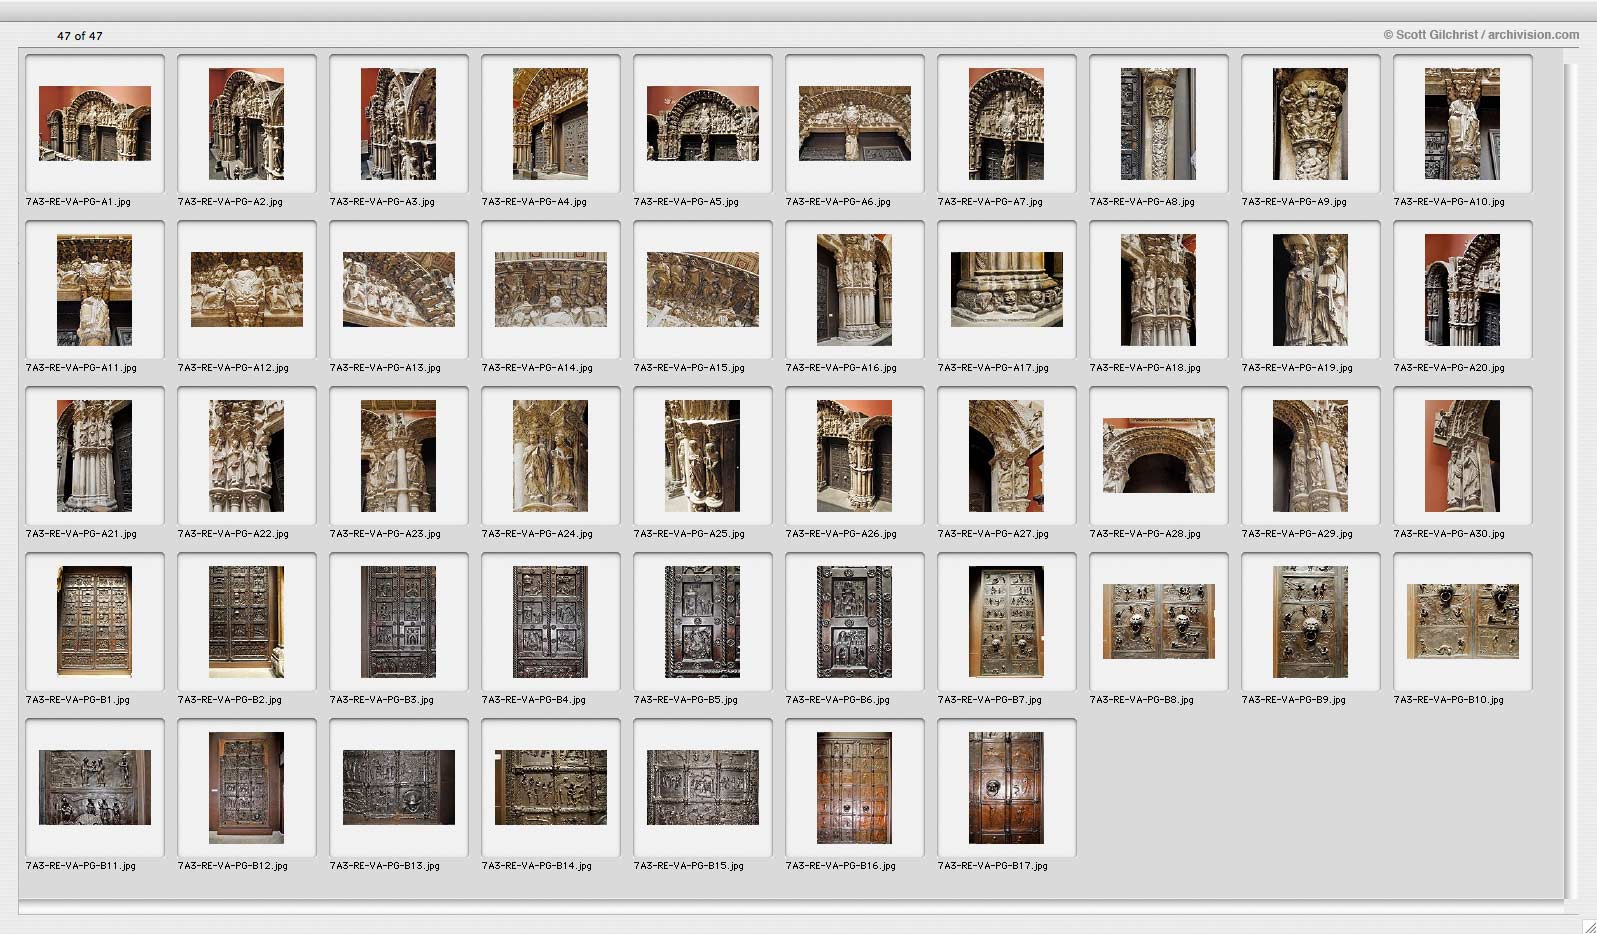Select thumbnail 7A3-RE-VA-PG-B9.jpg
Viewport: 1597px width, 934px height.
1311,621
